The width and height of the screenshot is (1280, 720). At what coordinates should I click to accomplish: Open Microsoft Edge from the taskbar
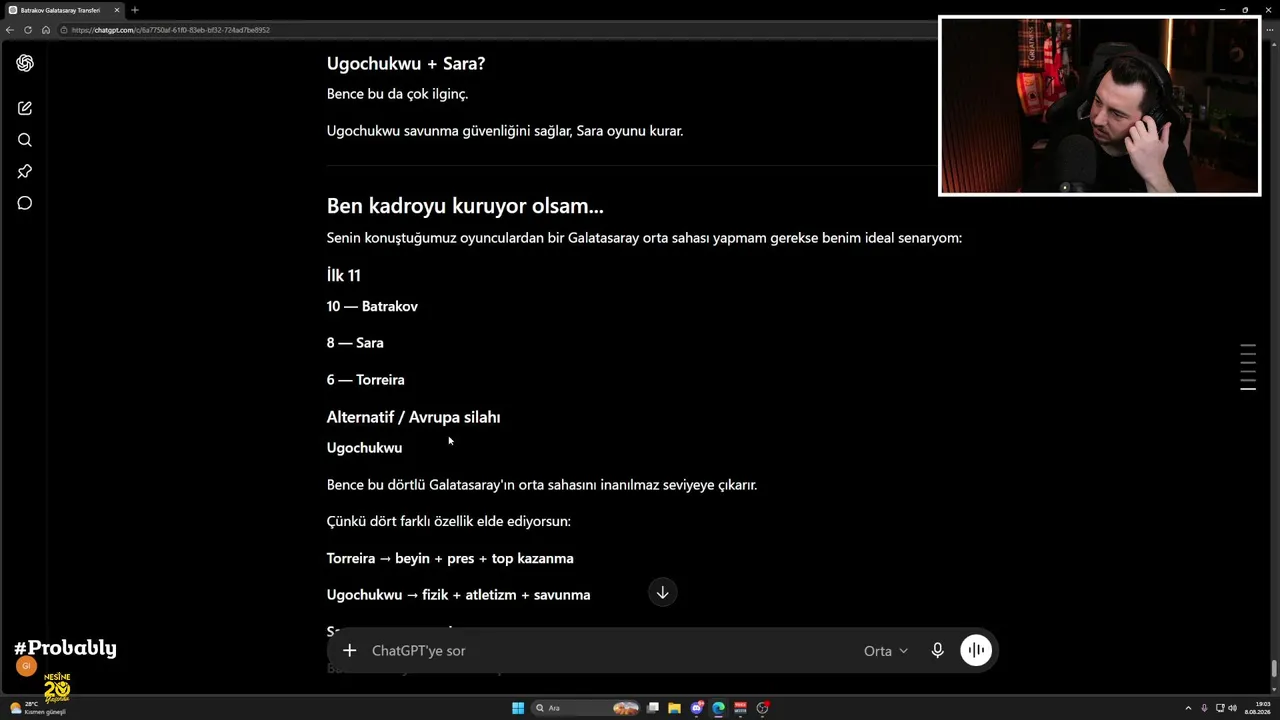point(718,708)
